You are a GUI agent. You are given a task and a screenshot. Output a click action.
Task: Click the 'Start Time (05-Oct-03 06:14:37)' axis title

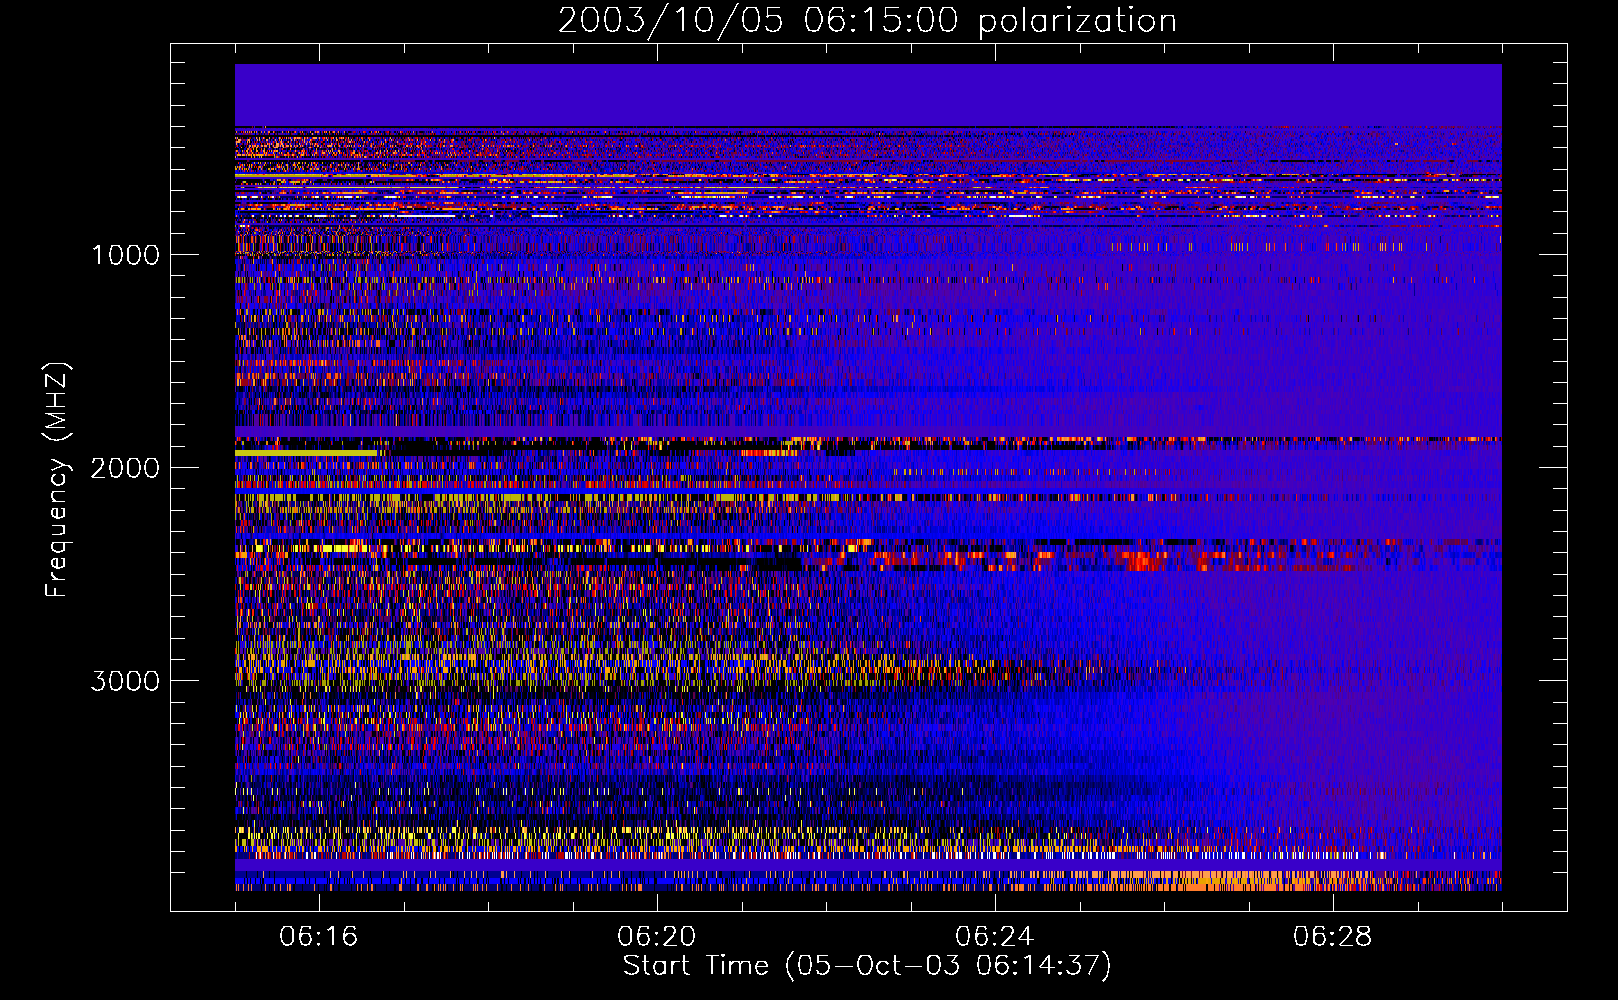[x=867, y=966]
